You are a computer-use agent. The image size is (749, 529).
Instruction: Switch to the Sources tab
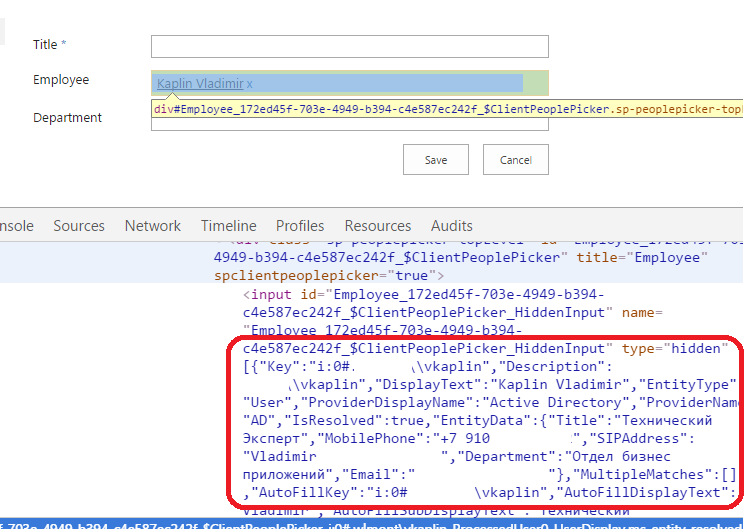79,226
